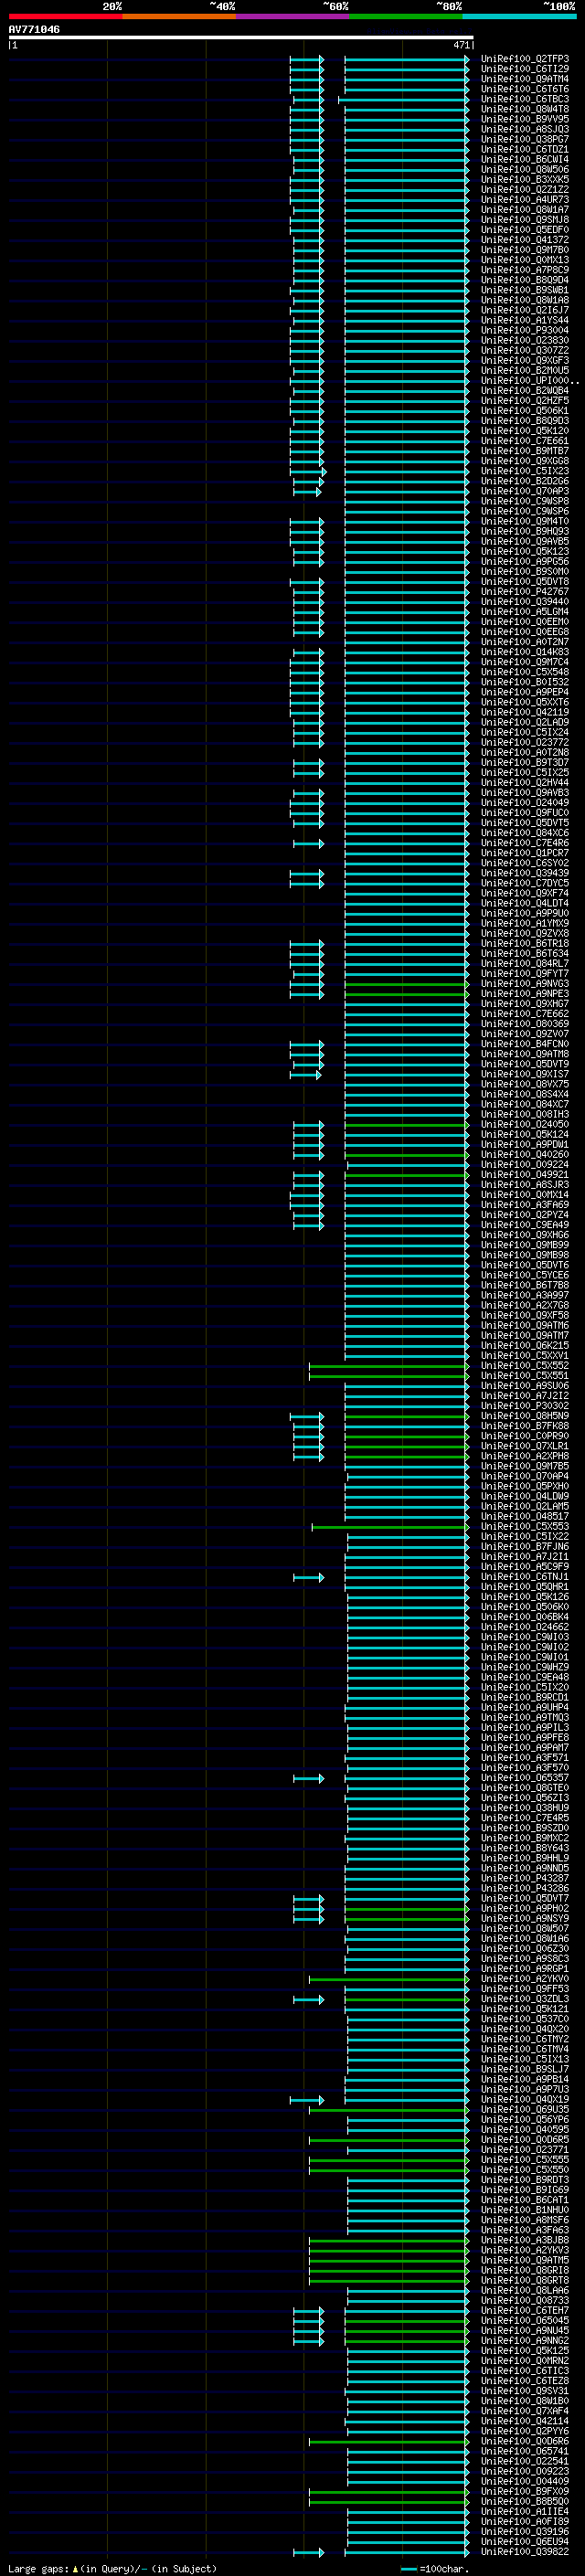
Task: Select label UniRef100_C5X551
Action: (x=524, y=1375)
